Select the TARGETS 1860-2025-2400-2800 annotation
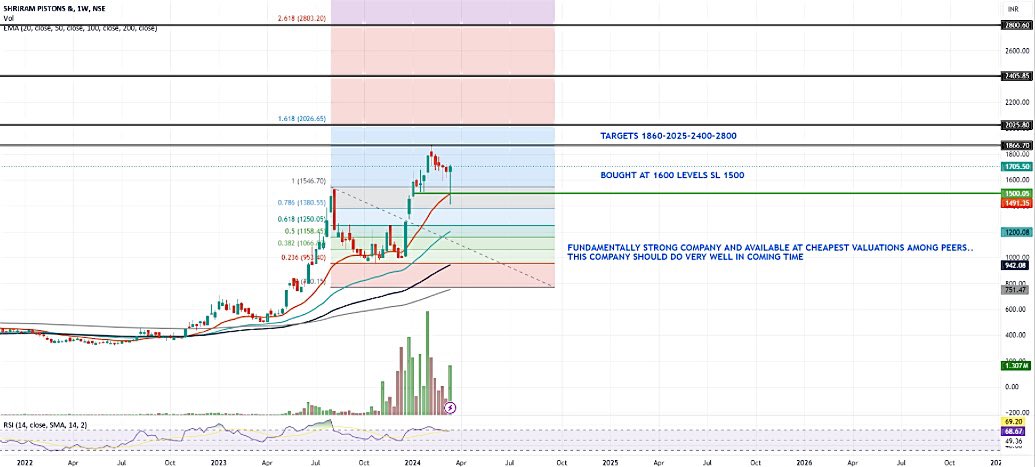1035x467 pixels. tap(668, 136)
